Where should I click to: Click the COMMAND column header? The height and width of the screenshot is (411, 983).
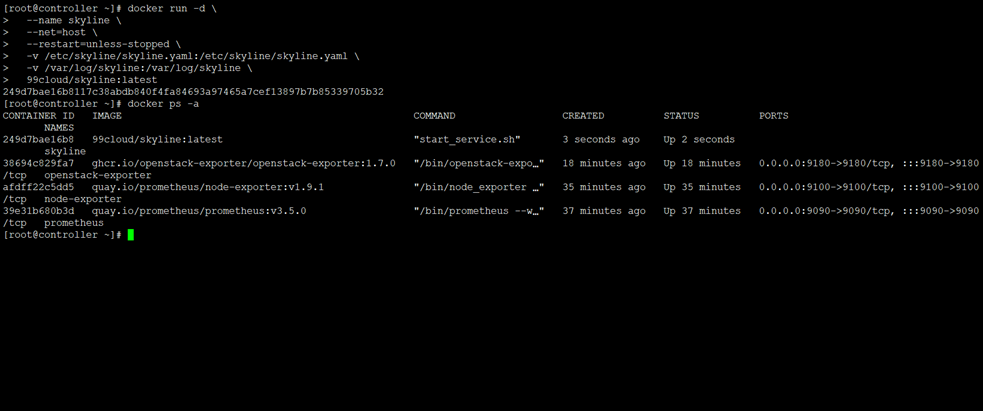(x=434, y=116)
